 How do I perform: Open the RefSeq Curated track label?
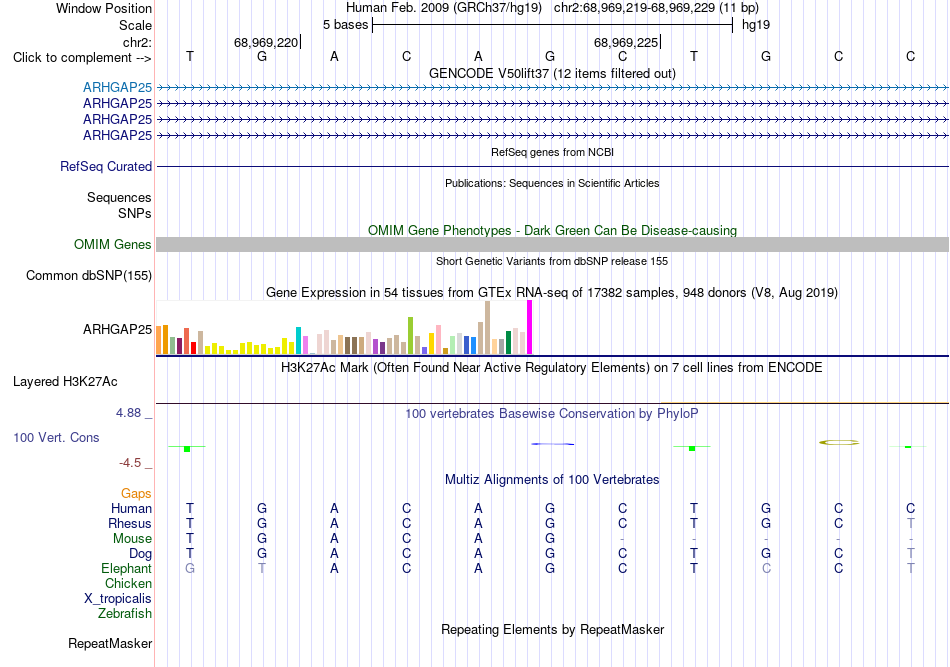click(106, 166)
